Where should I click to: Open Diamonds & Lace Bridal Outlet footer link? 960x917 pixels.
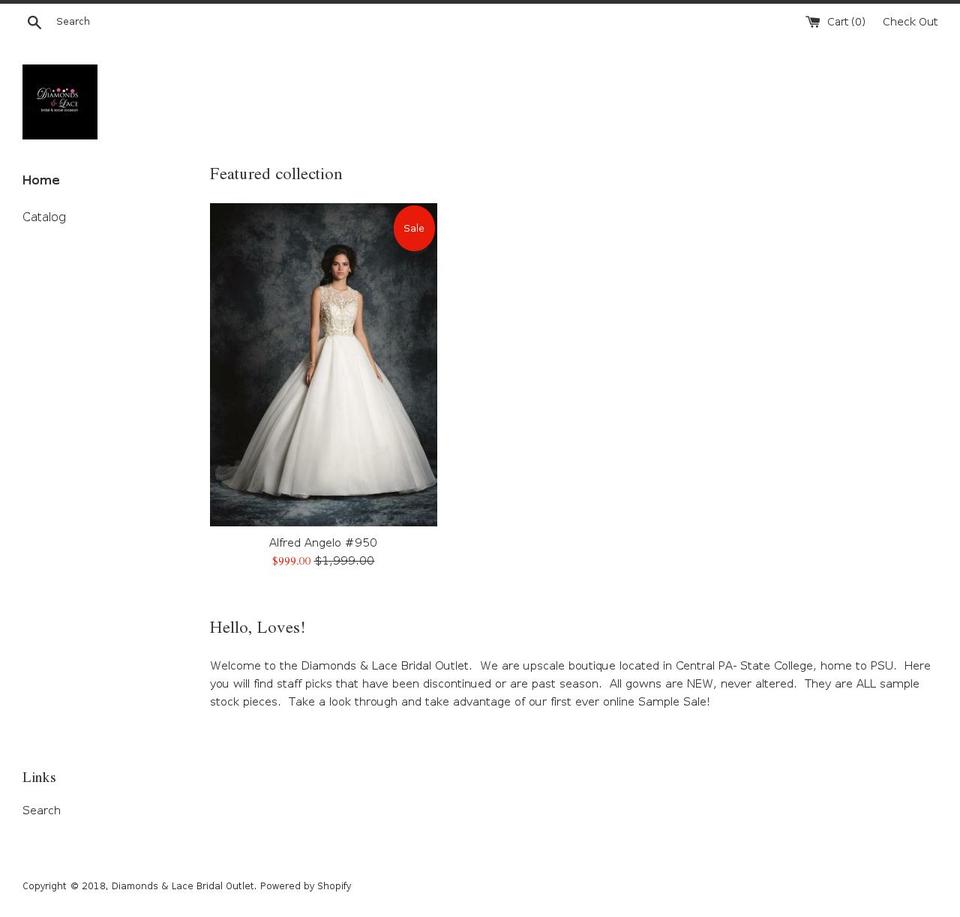182,886
